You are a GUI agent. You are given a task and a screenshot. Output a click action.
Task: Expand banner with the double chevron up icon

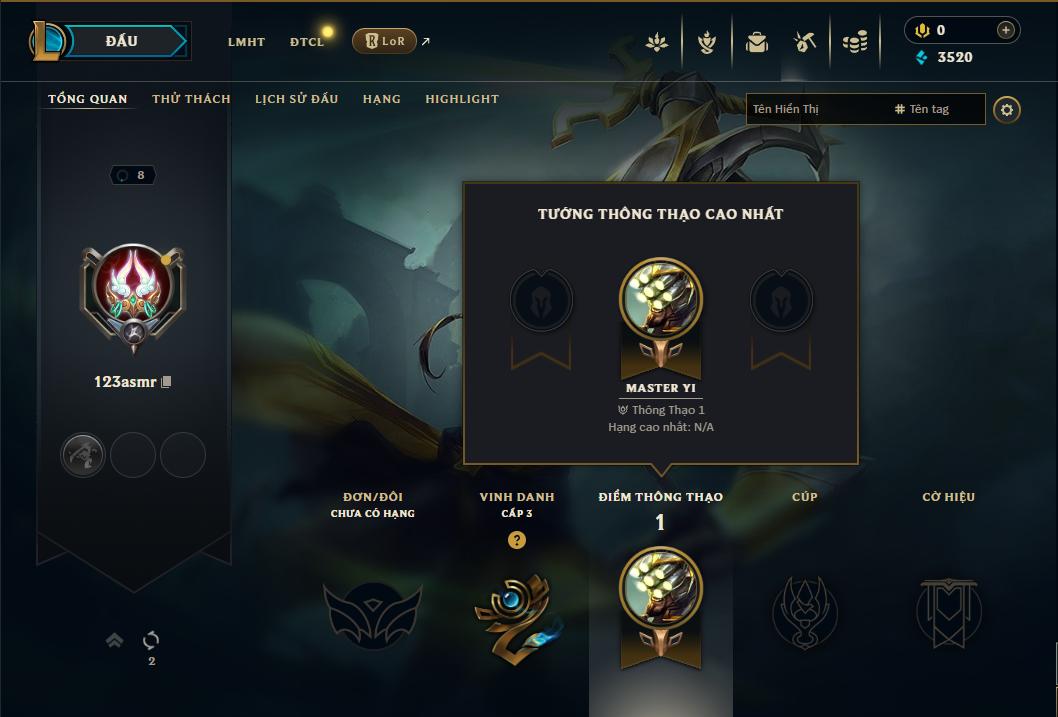[115, 640]
